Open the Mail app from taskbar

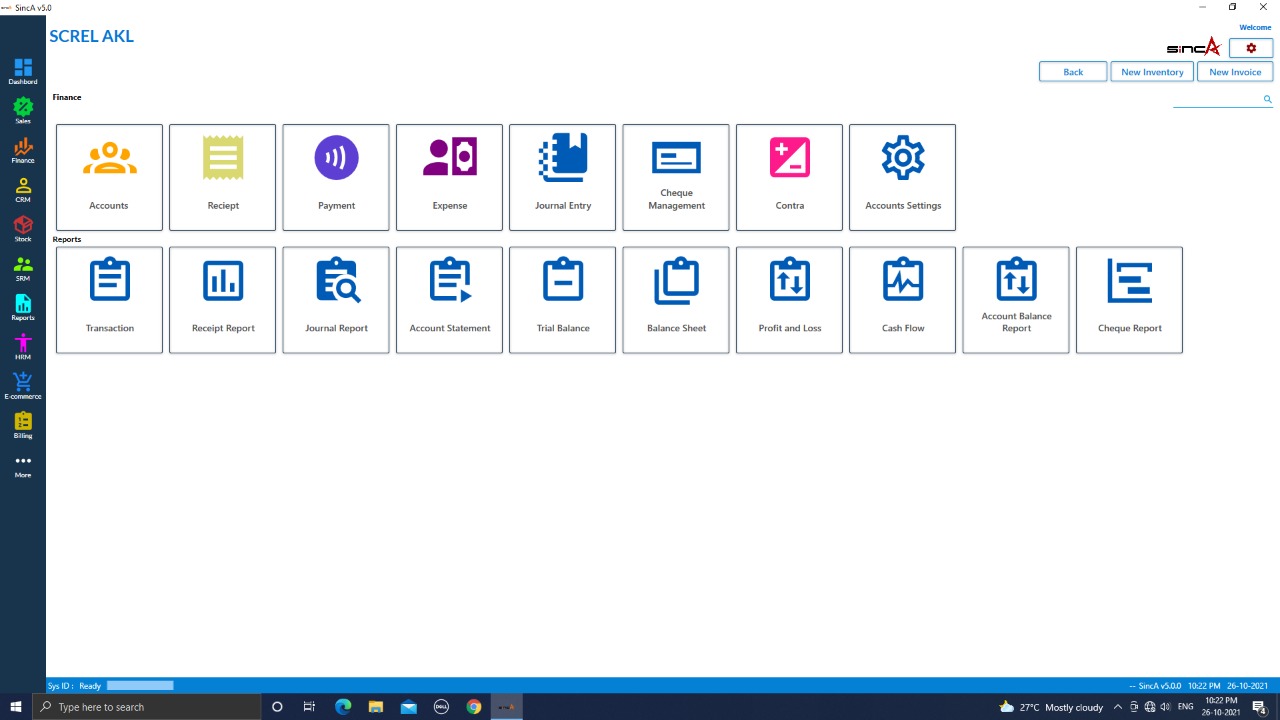[x=409, y=707]
